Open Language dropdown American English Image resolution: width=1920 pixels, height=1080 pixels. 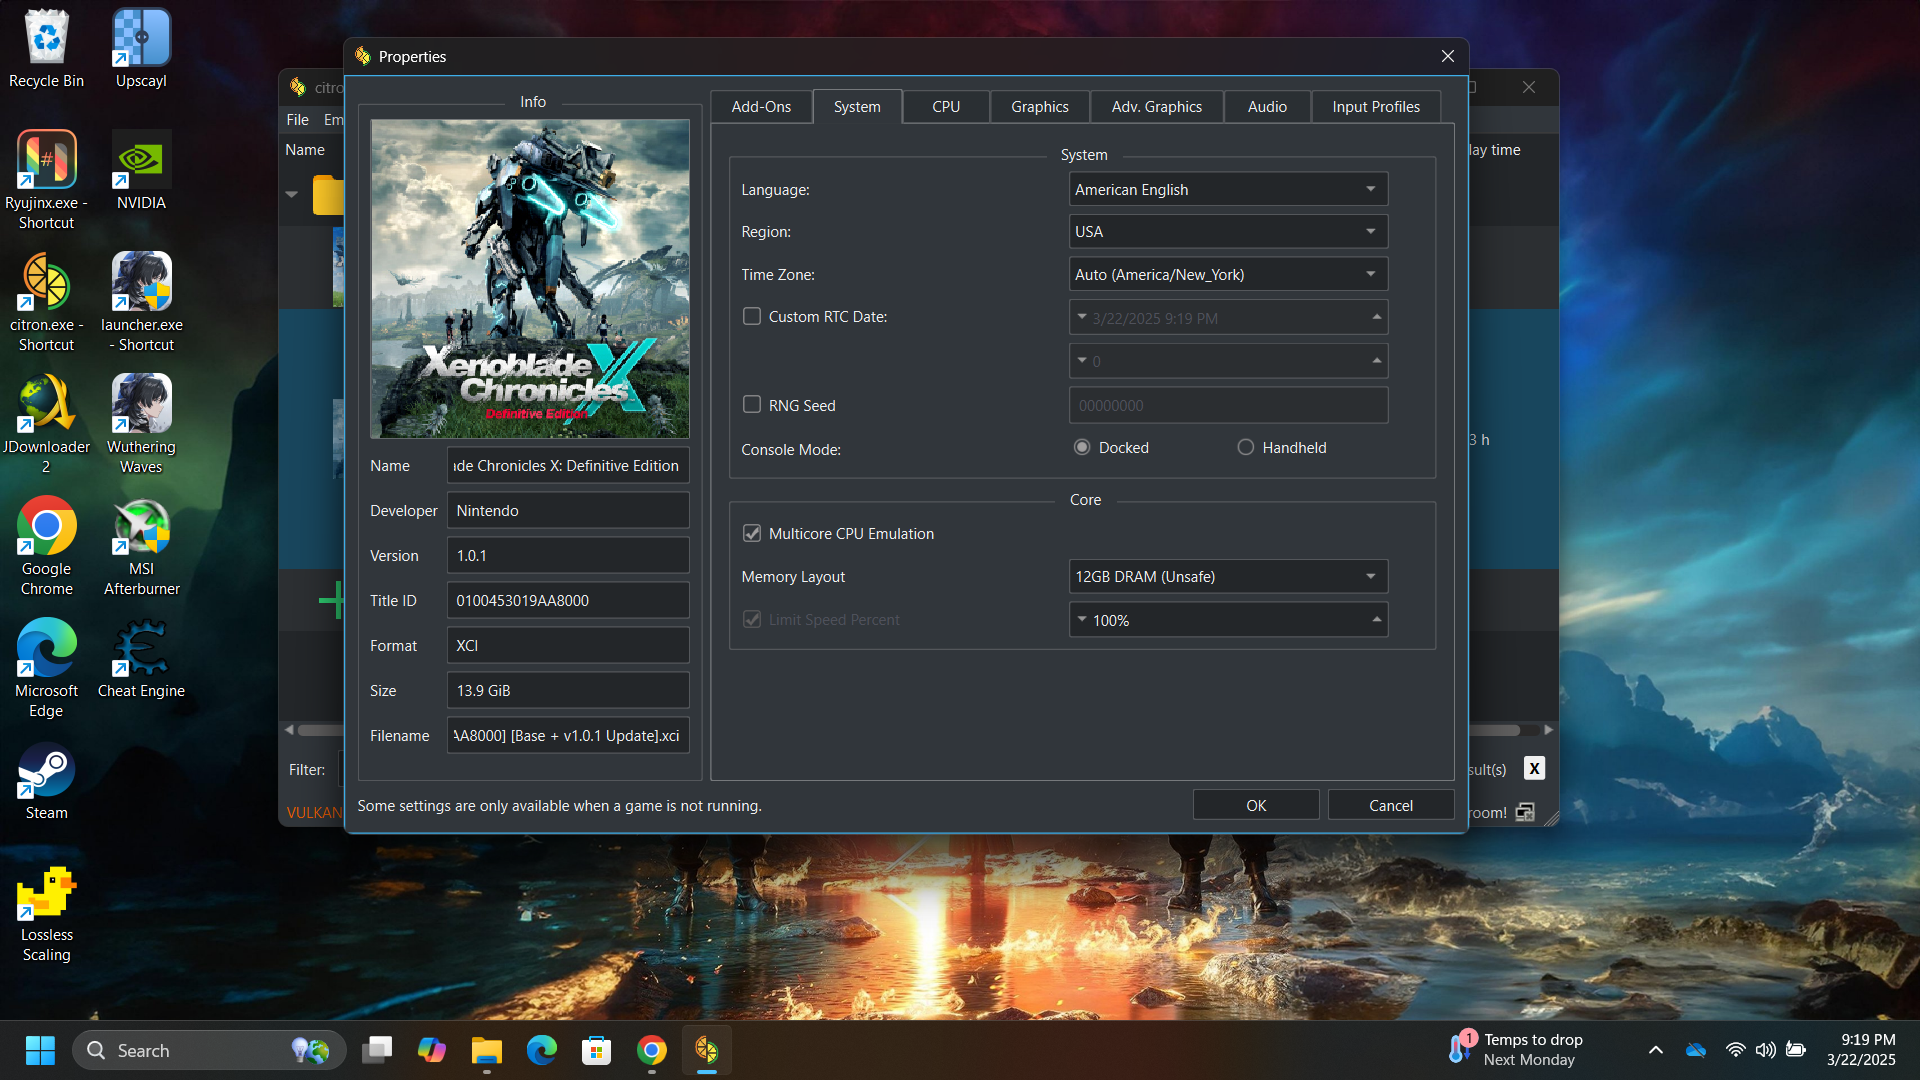coord(1228,189)
